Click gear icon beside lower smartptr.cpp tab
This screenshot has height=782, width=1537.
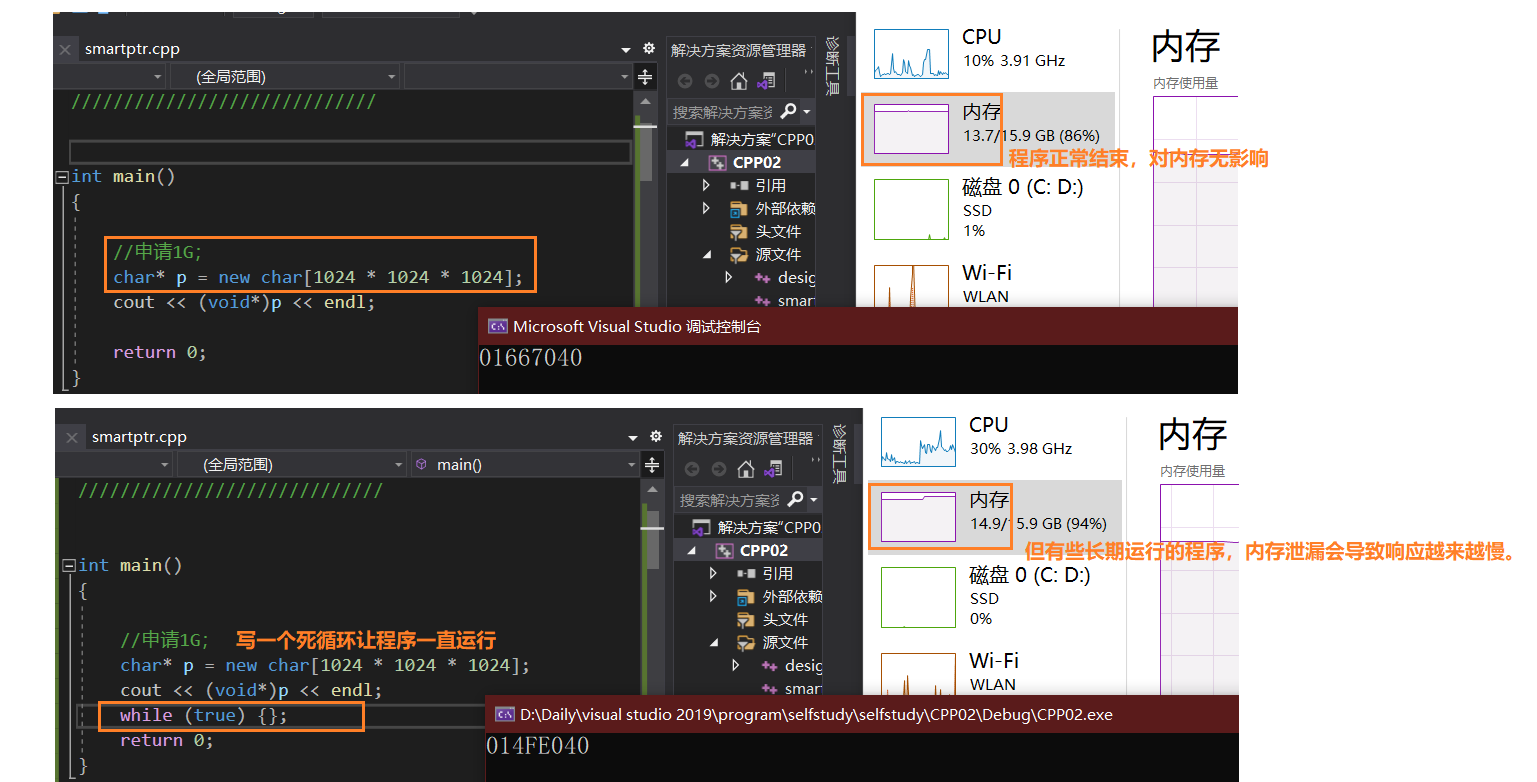click(656, 436)
